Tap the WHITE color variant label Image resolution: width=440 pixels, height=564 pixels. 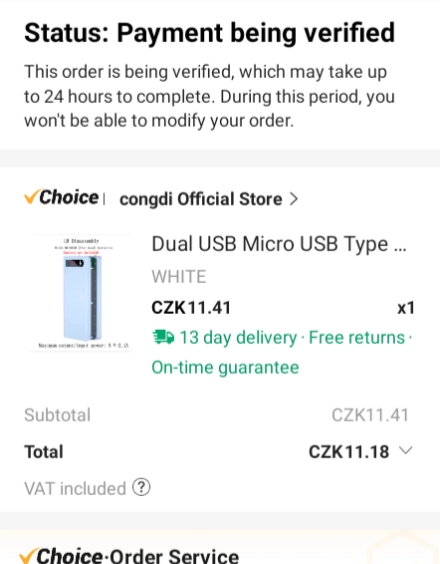click(179, 277)
